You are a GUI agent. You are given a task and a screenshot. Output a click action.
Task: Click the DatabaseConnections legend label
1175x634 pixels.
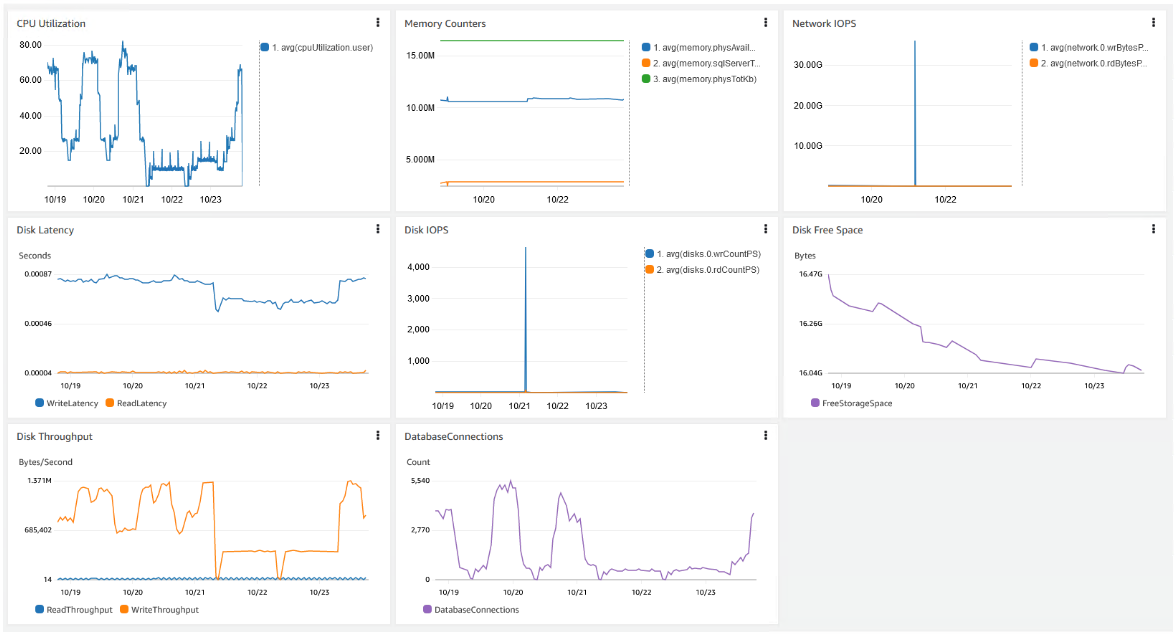pos(476,609)
